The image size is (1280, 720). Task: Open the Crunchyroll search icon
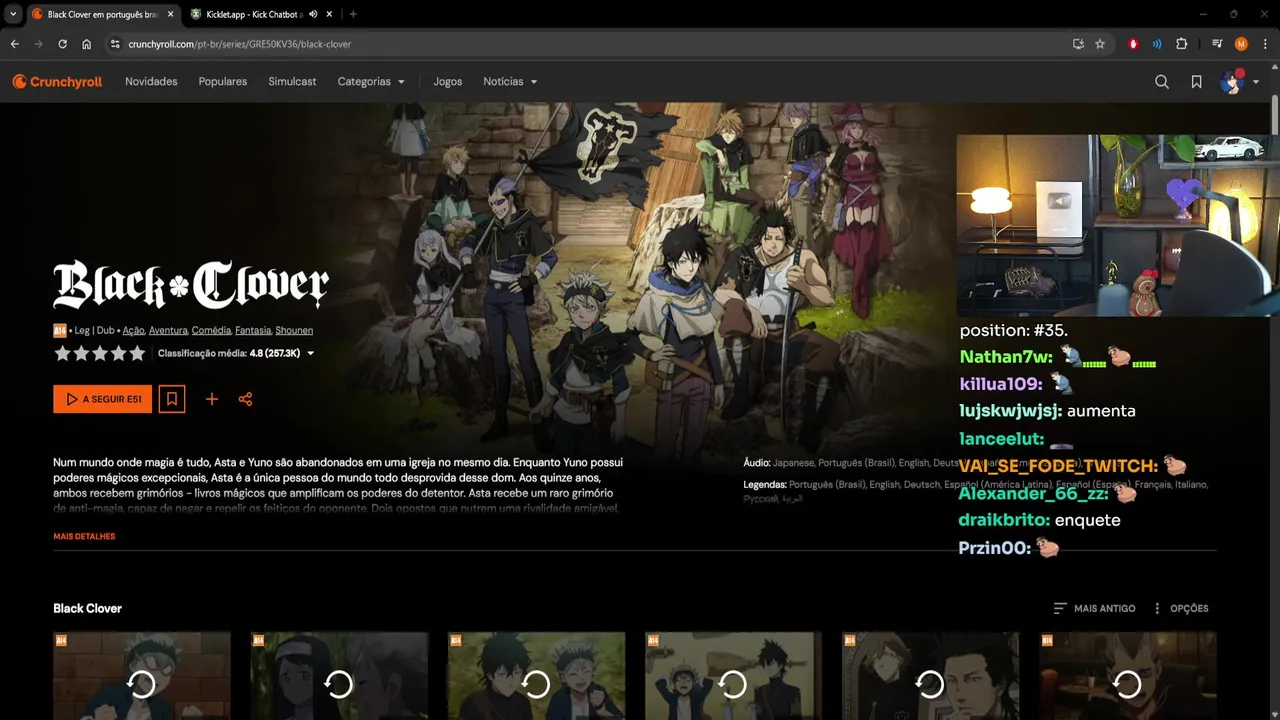pos(1162,82)
